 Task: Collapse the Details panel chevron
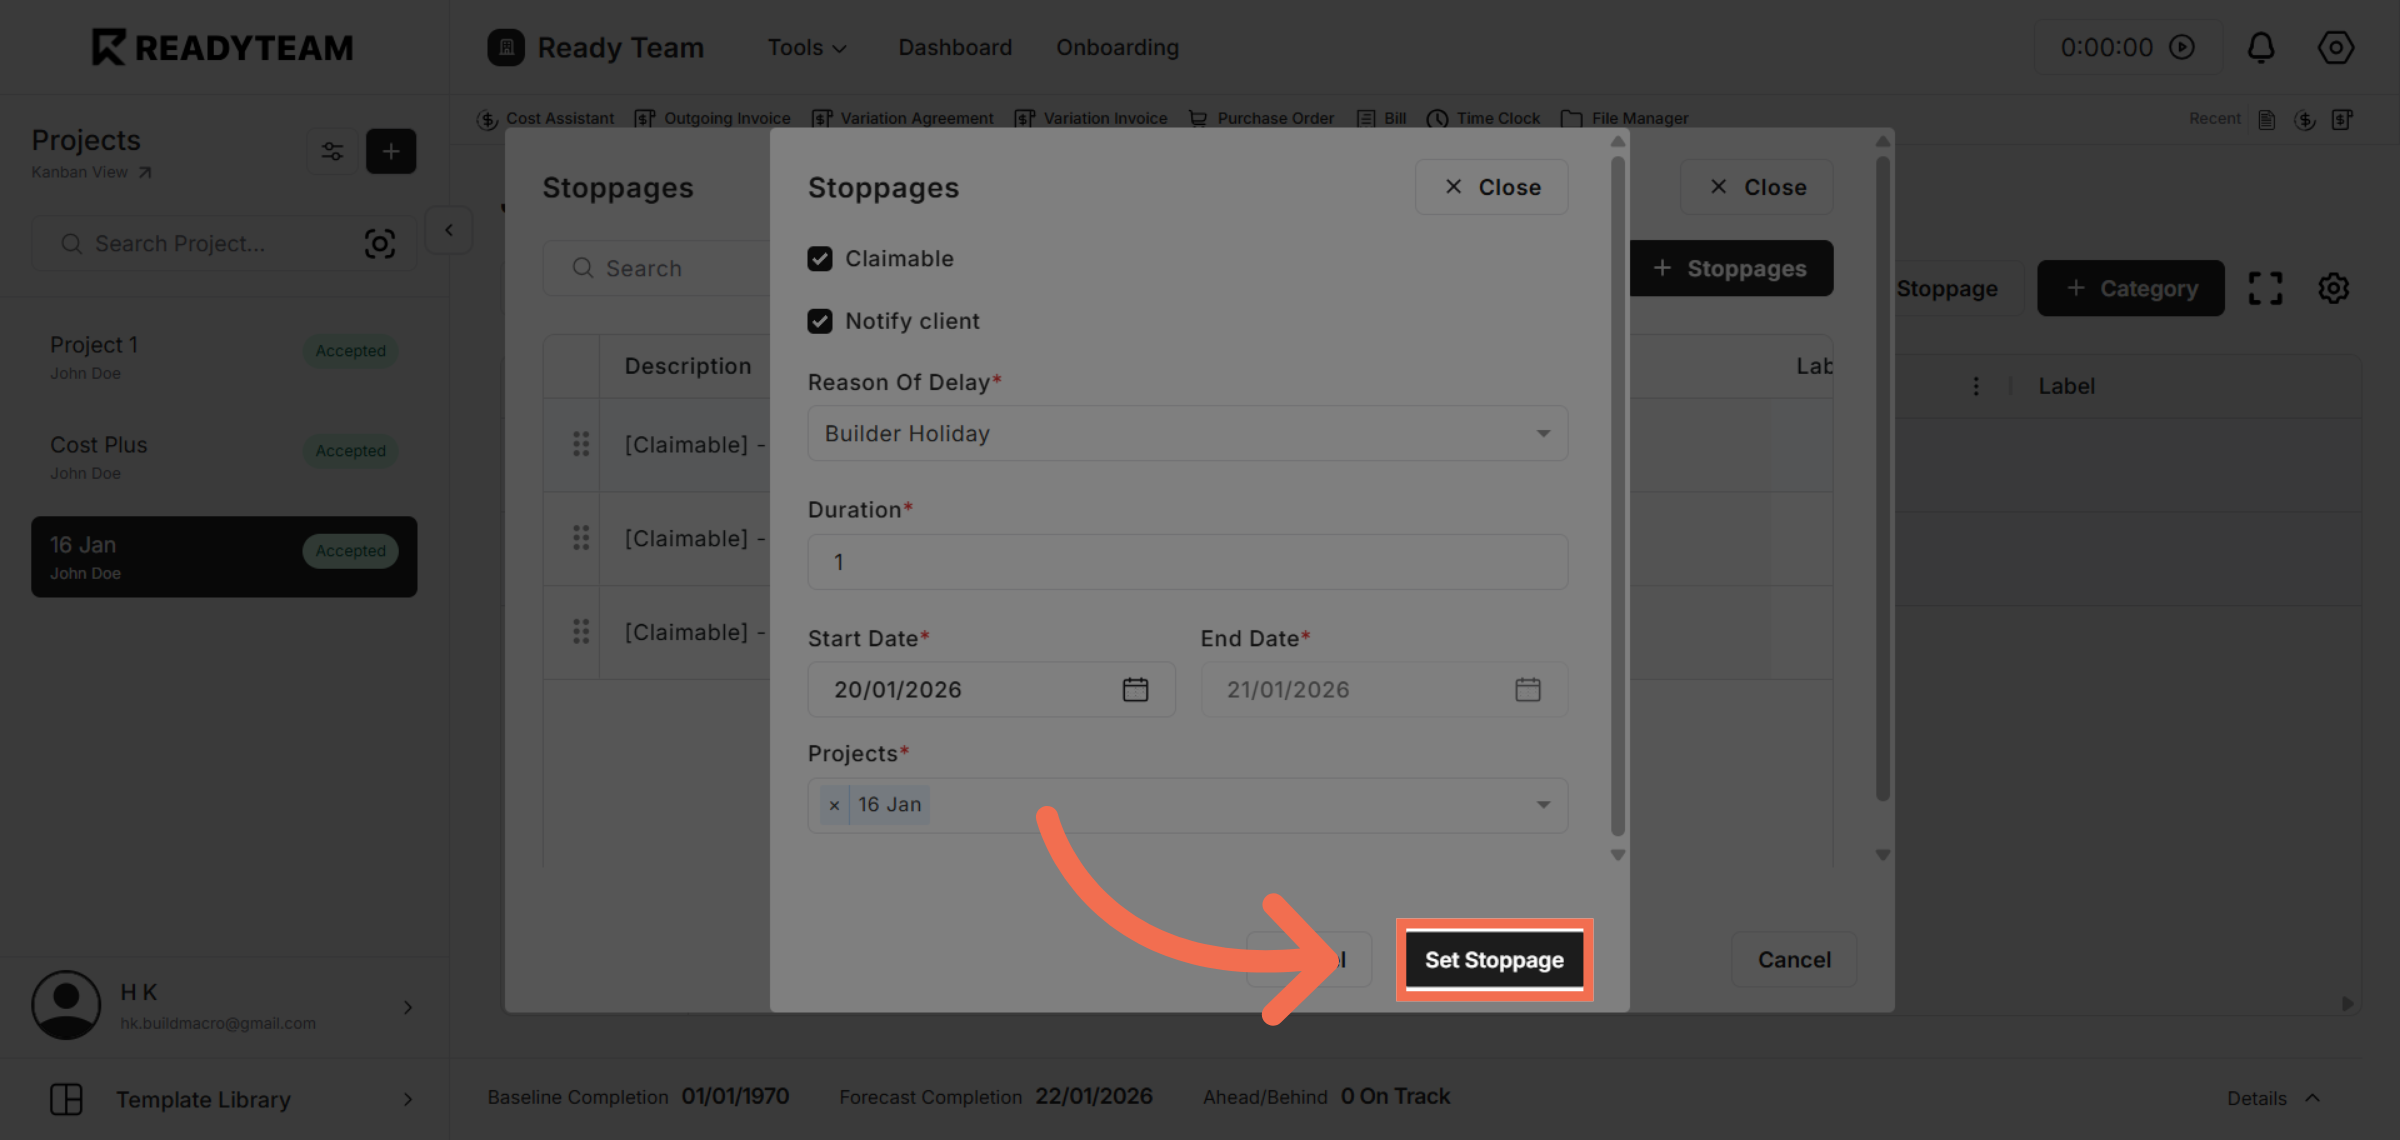(x=2314, y=1097)
